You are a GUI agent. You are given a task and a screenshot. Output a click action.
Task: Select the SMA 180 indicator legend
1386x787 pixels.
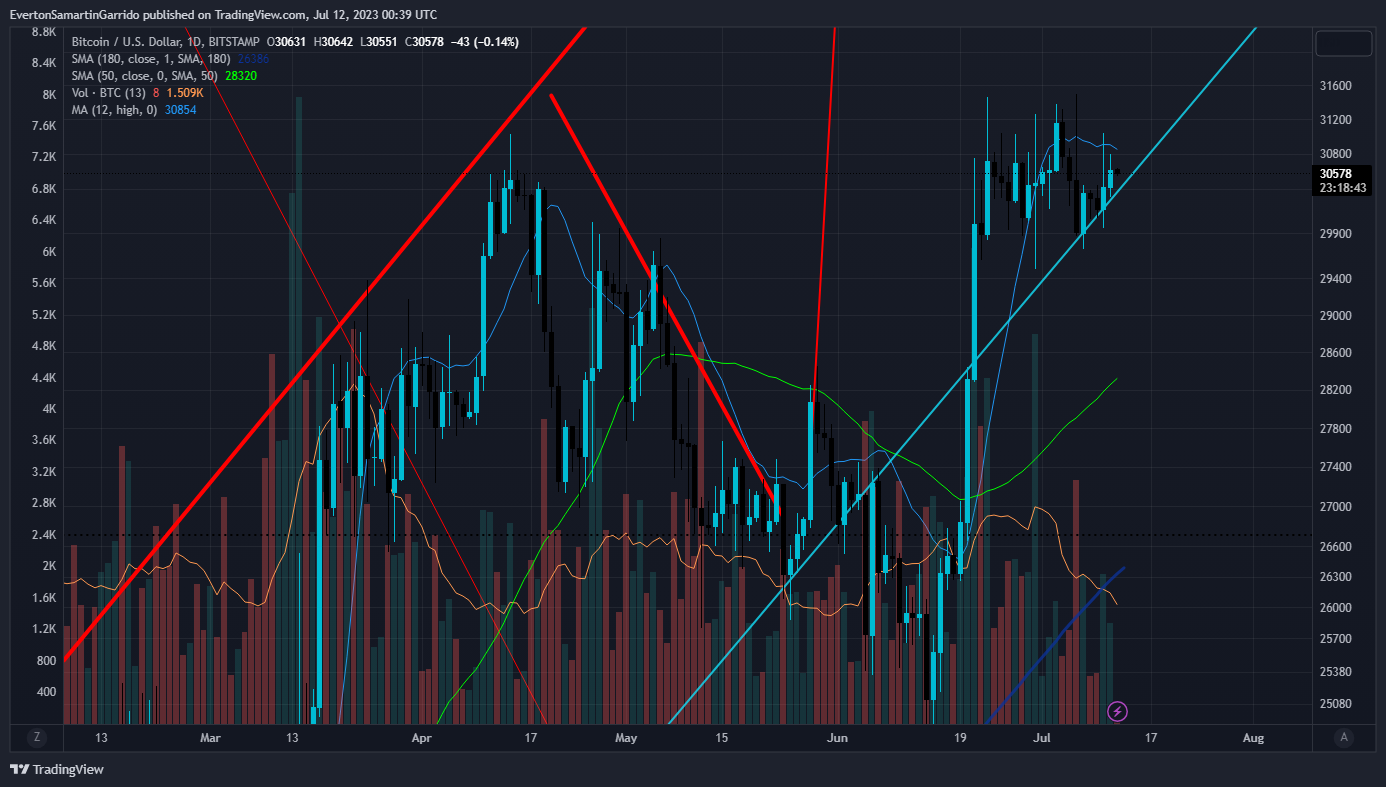tap(151, 59)
